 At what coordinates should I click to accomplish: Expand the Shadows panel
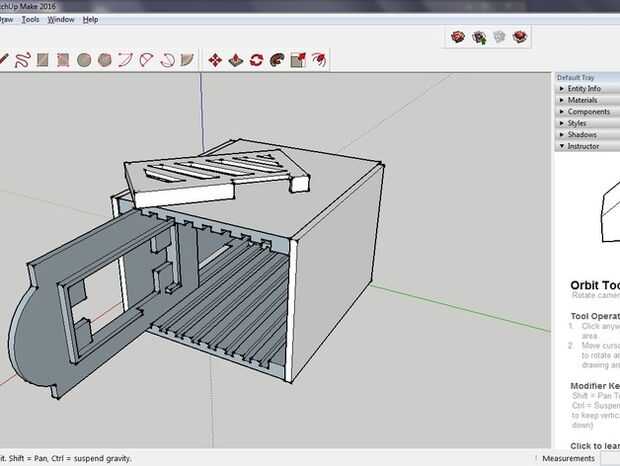(587, 134)
